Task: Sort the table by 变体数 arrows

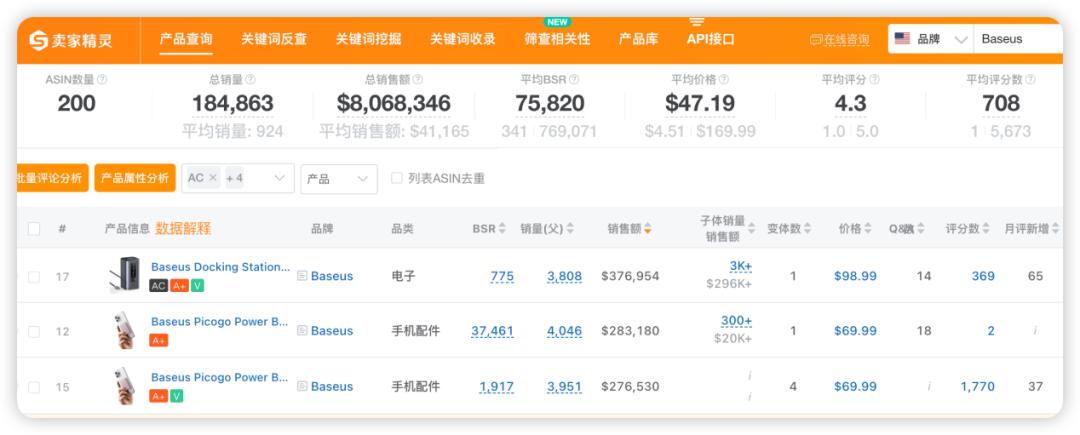Action: coord(807,229)
